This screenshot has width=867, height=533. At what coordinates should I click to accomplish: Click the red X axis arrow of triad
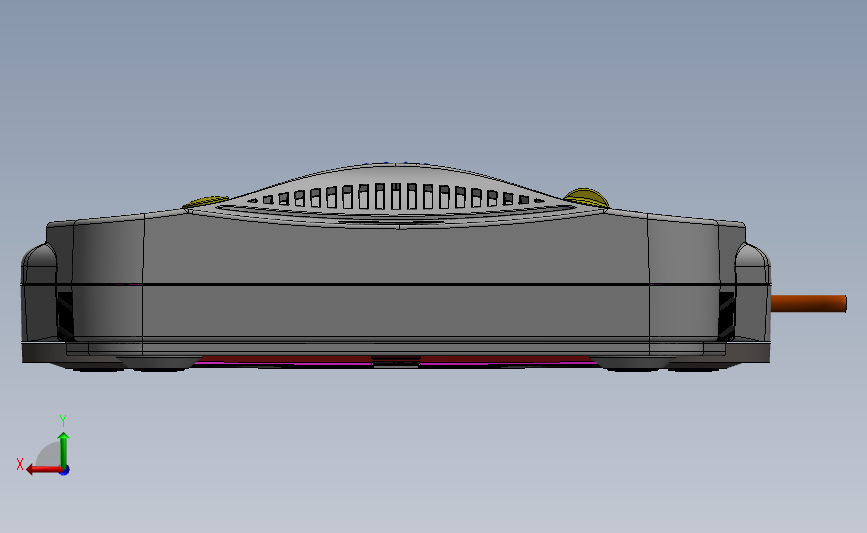pyautogui.click(x=44, y=470)
